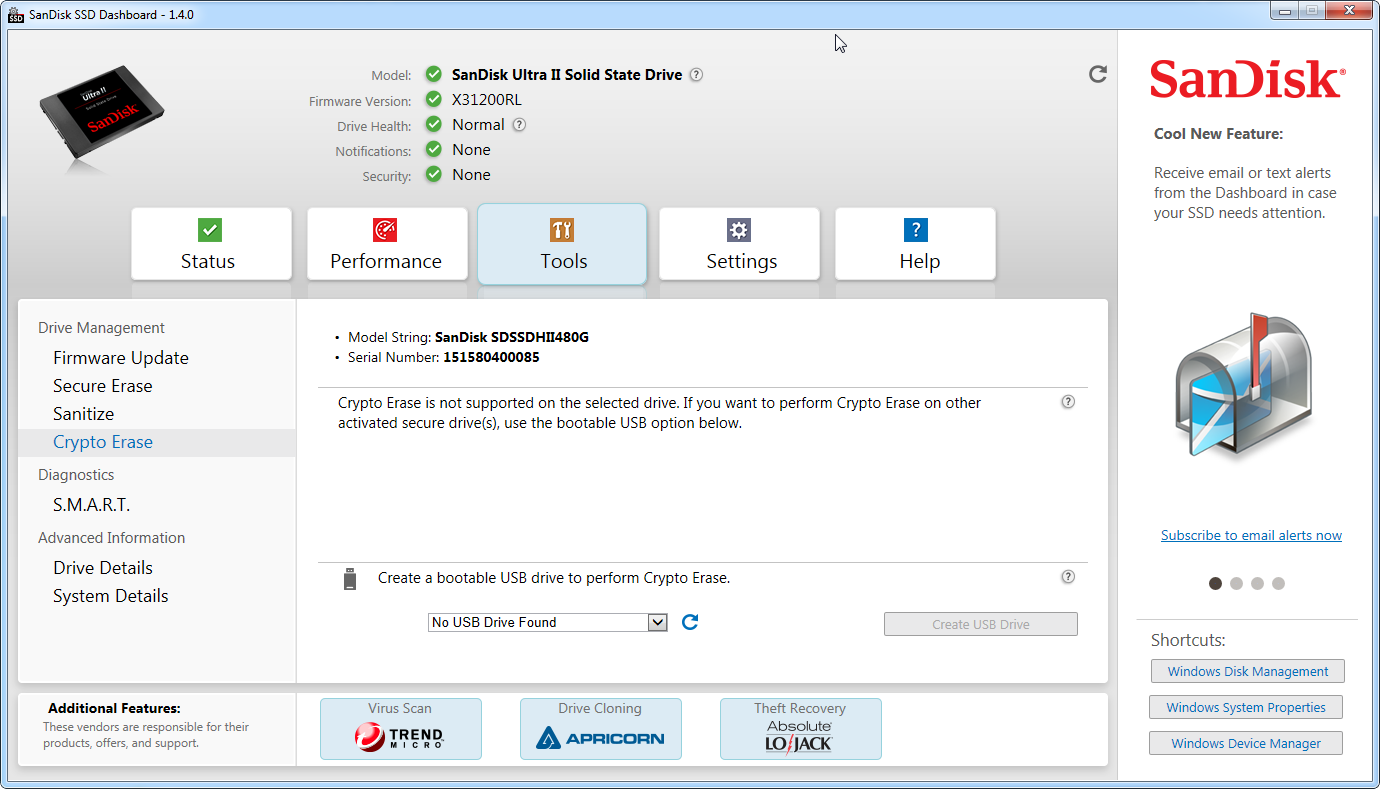The image size is (1380, 789).
Task: Click the Advanced Information section heading
Action: click(112, 538)
